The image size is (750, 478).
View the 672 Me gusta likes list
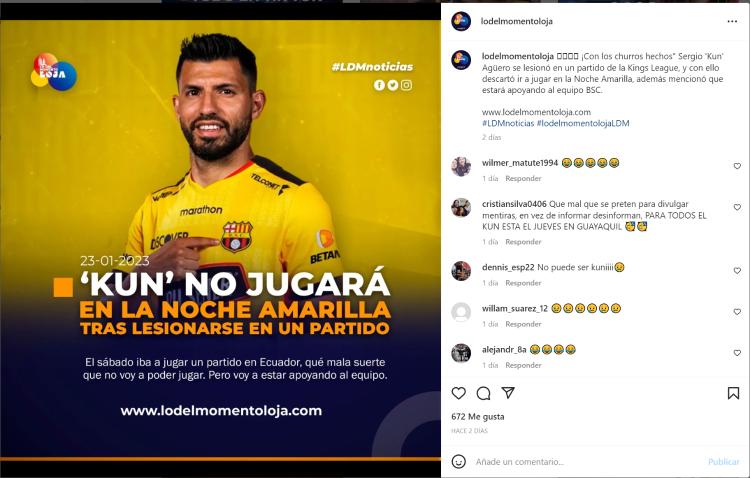[x=477, y=417]
